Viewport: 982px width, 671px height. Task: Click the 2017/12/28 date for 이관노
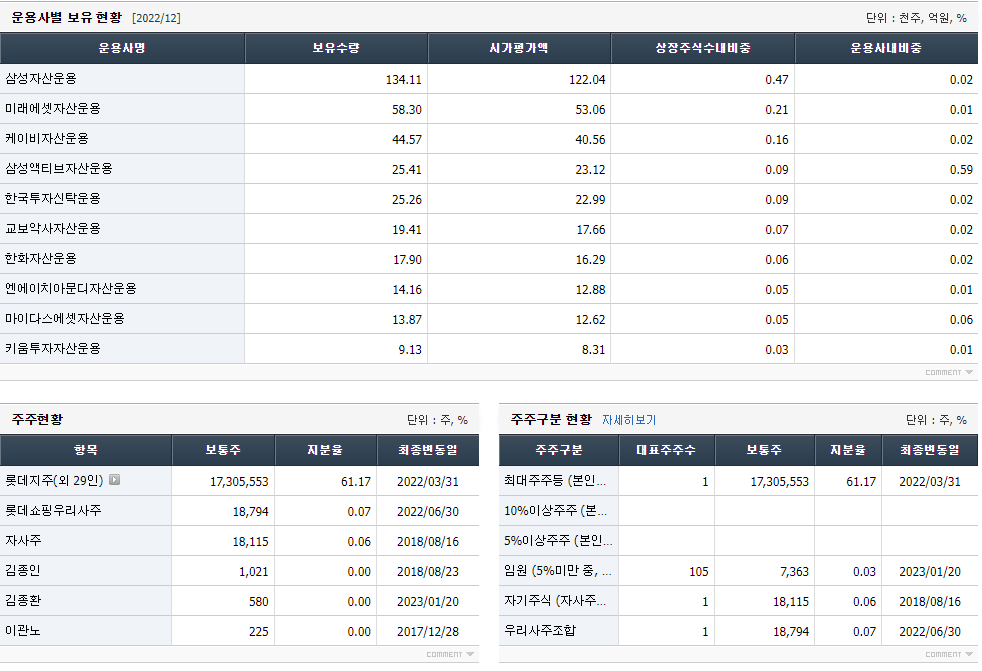pyautogui.click(x=428, y=633)
